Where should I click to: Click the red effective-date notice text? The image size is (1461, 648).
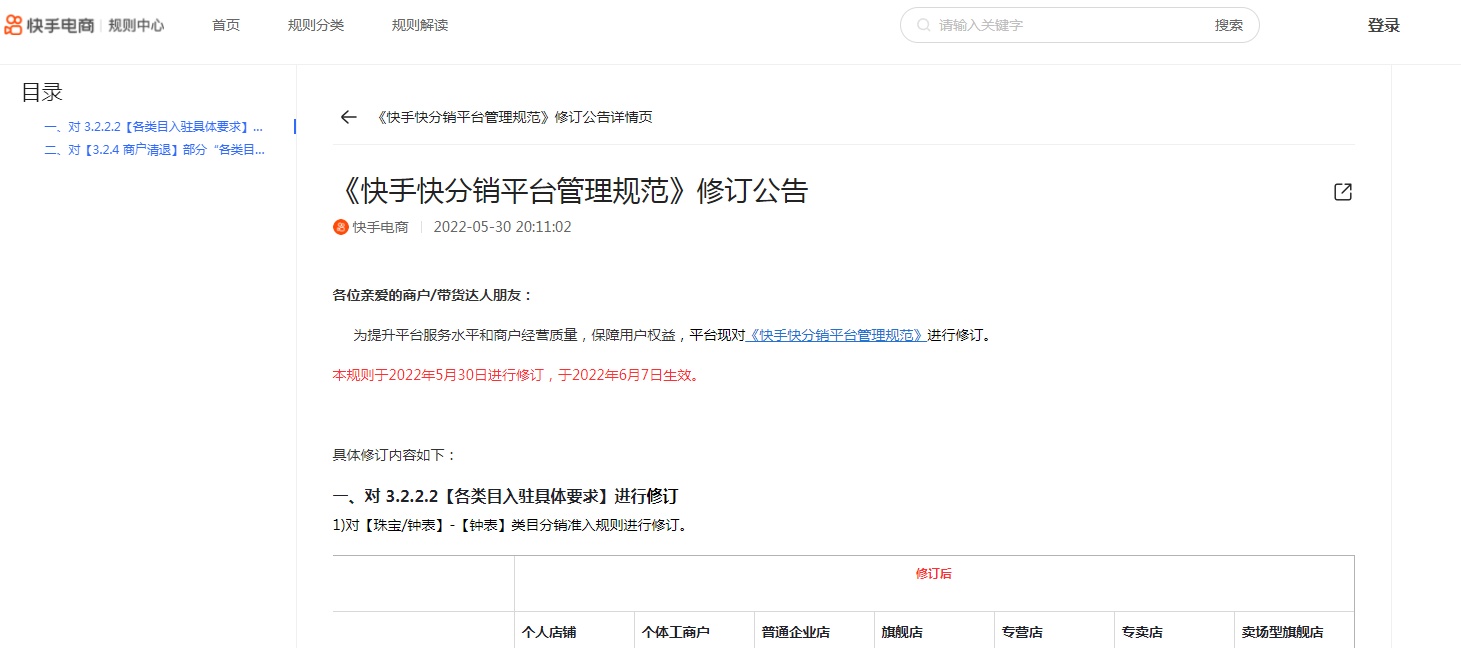point(517,375)
